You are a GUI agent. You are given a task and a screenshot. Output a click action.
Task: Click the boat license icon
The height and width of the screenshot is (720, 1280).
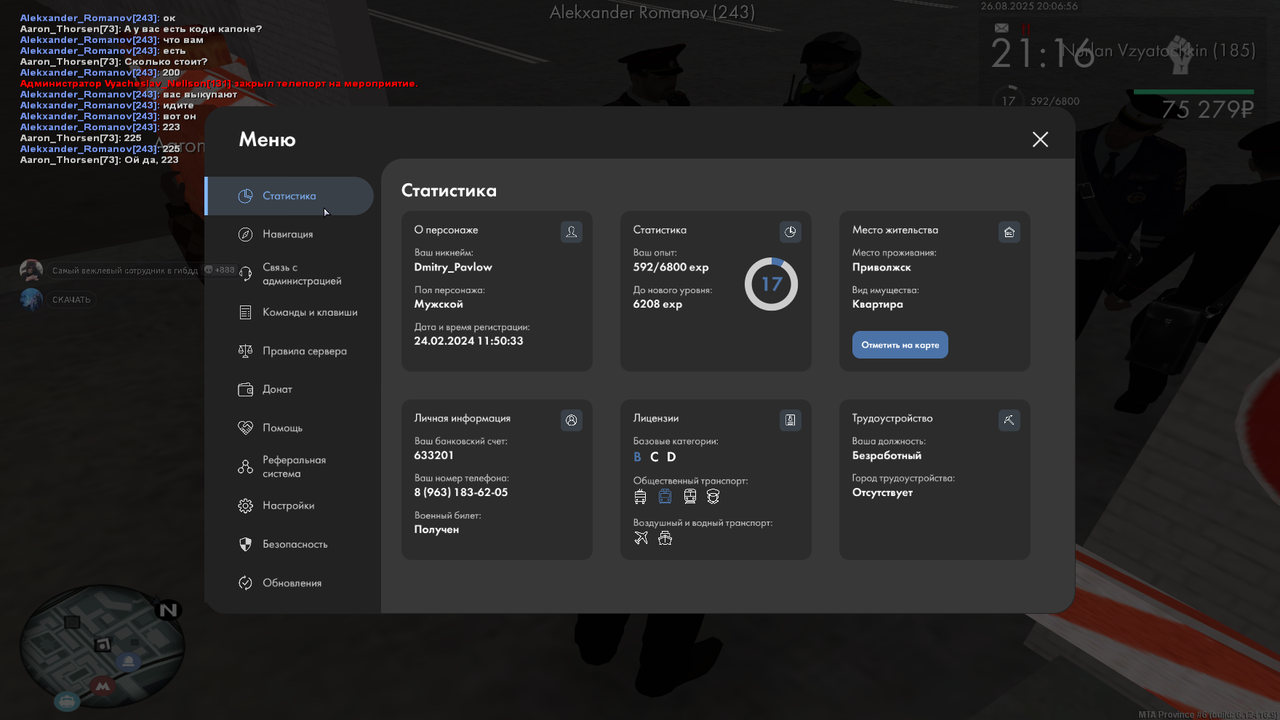(x=665, y=538)
